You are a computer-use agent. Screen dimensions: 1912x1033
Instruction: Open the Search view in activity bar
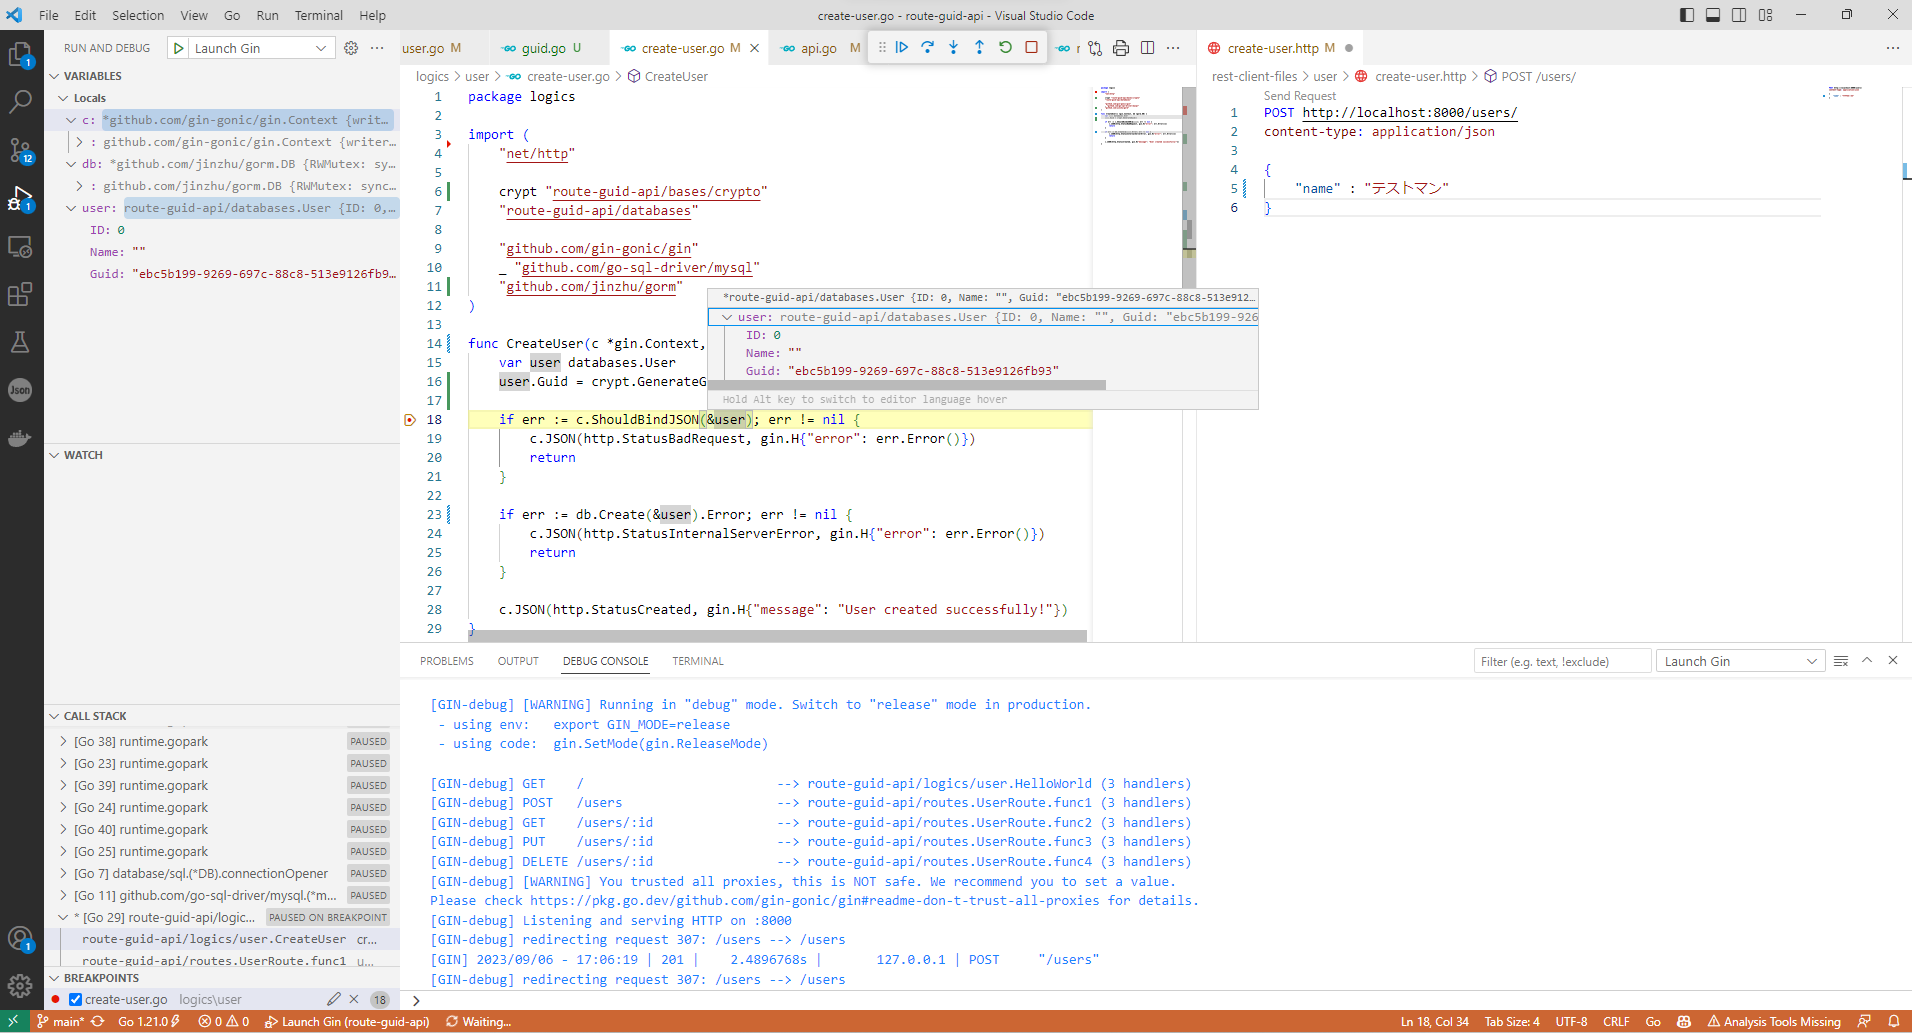(20, 101)
